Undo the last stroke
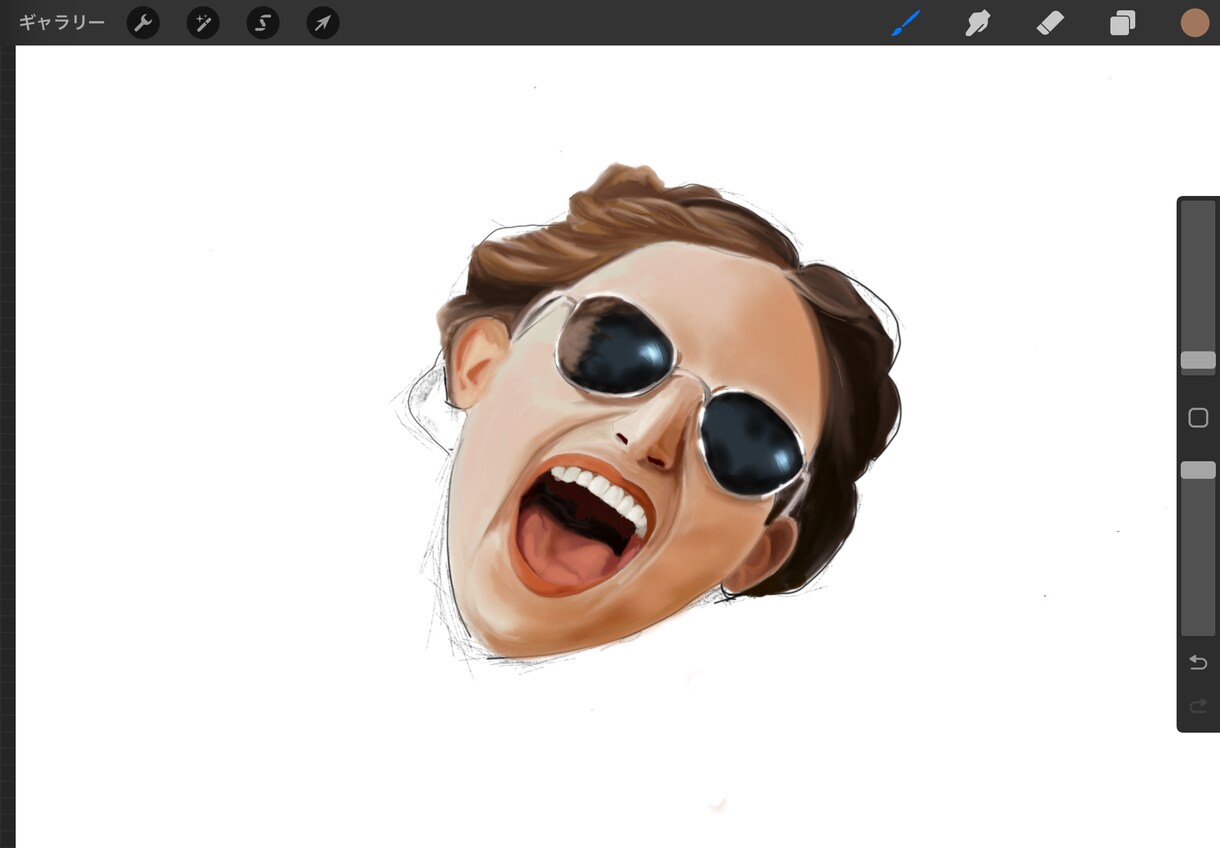The width and height of the screenshot is (1220, 848). pyautogui.click(x=1198, y=662)
